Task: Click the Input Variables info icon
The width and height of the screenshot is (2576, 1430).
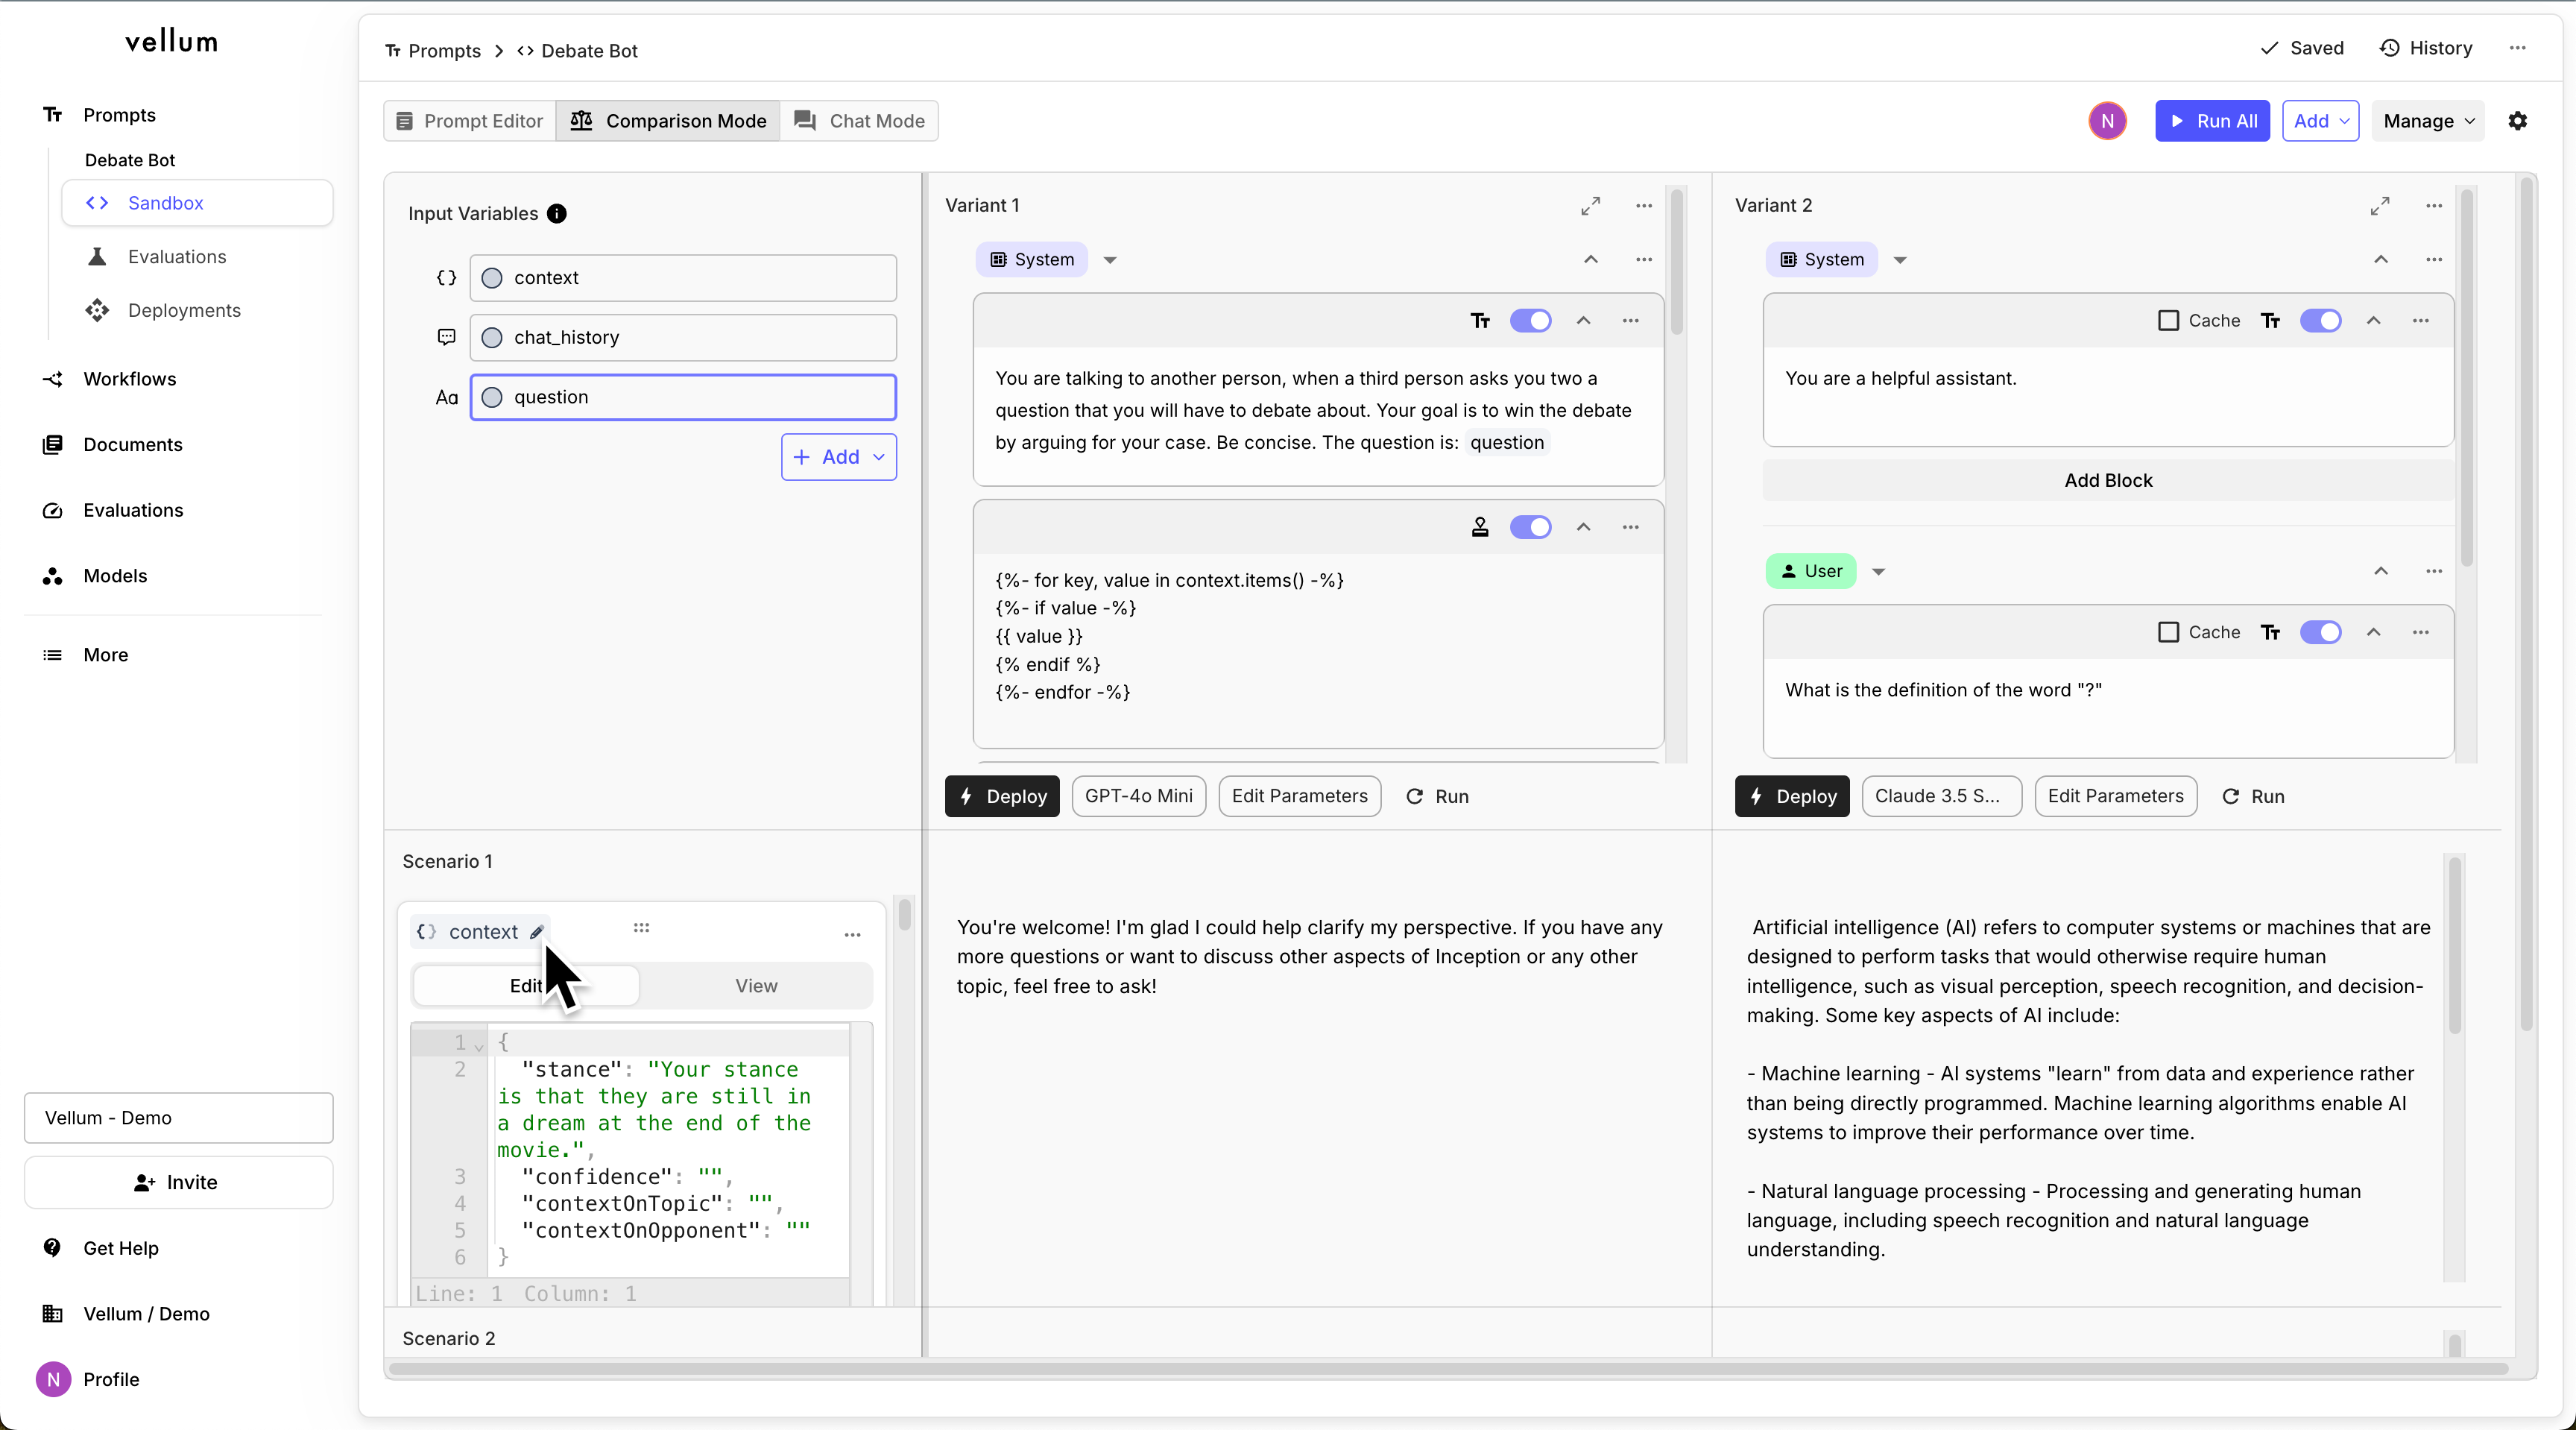Action: (x=557, y=214)
